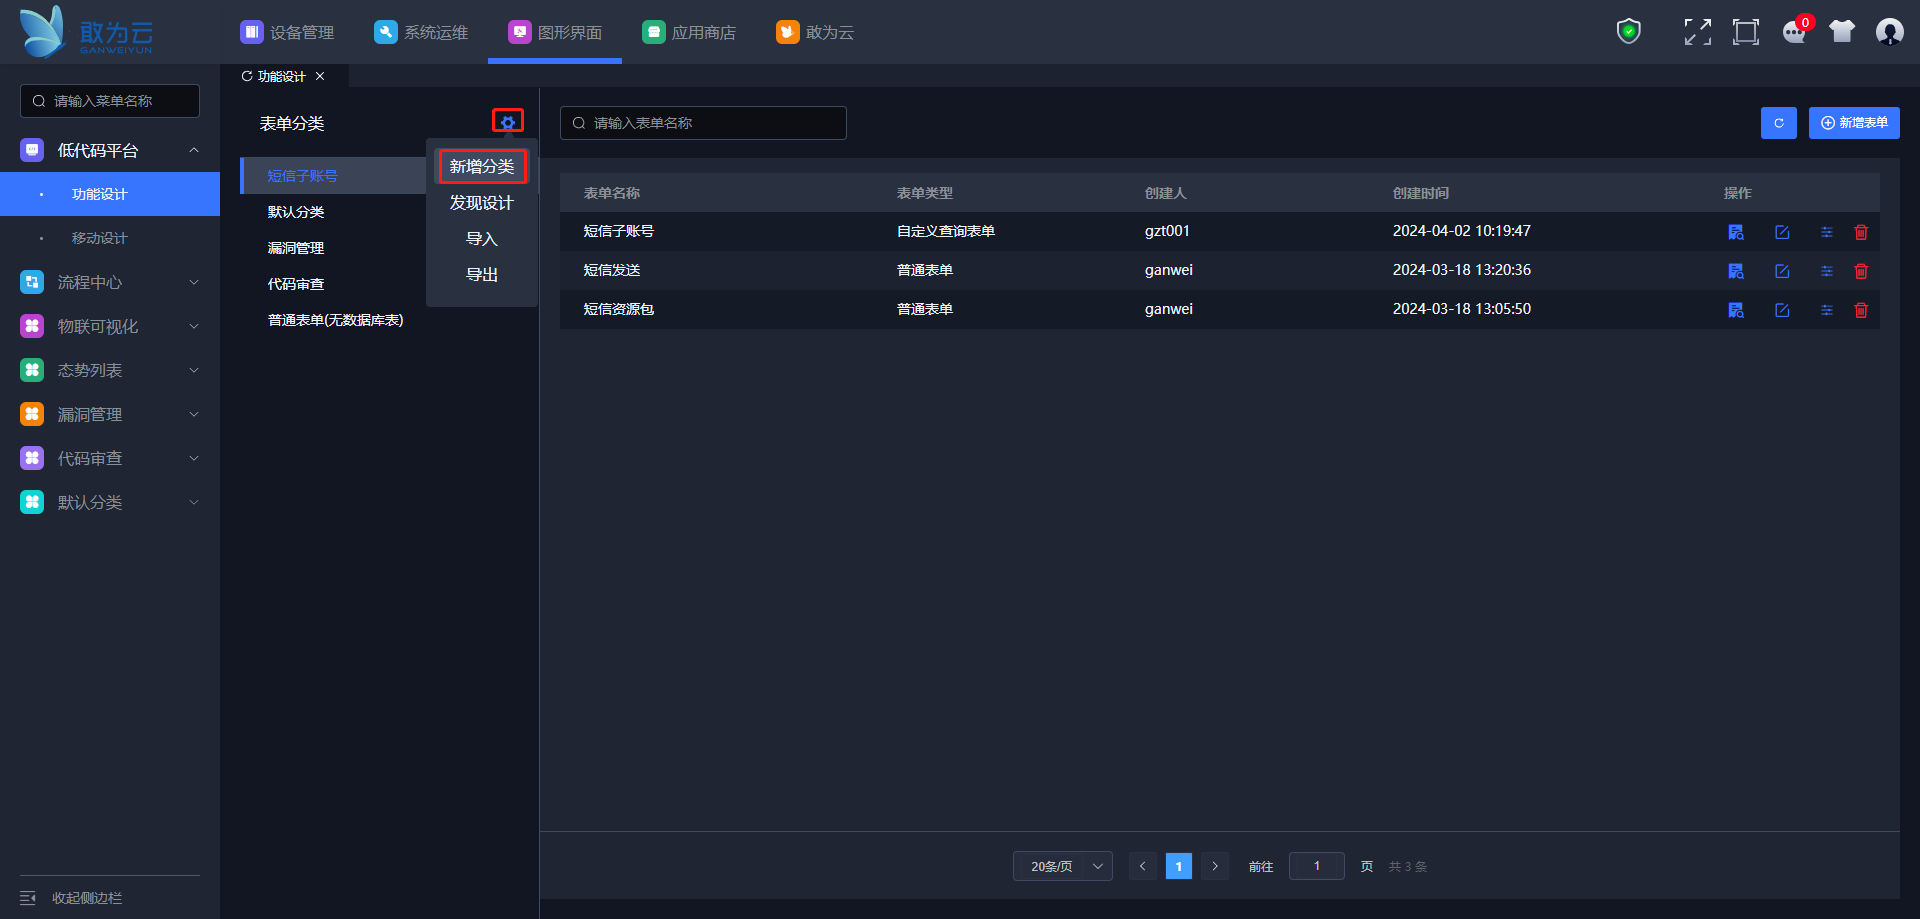This screenshot has width=1920, height=919.
Task: Open the user avatar menu
Action: [x=1890, y=32]
